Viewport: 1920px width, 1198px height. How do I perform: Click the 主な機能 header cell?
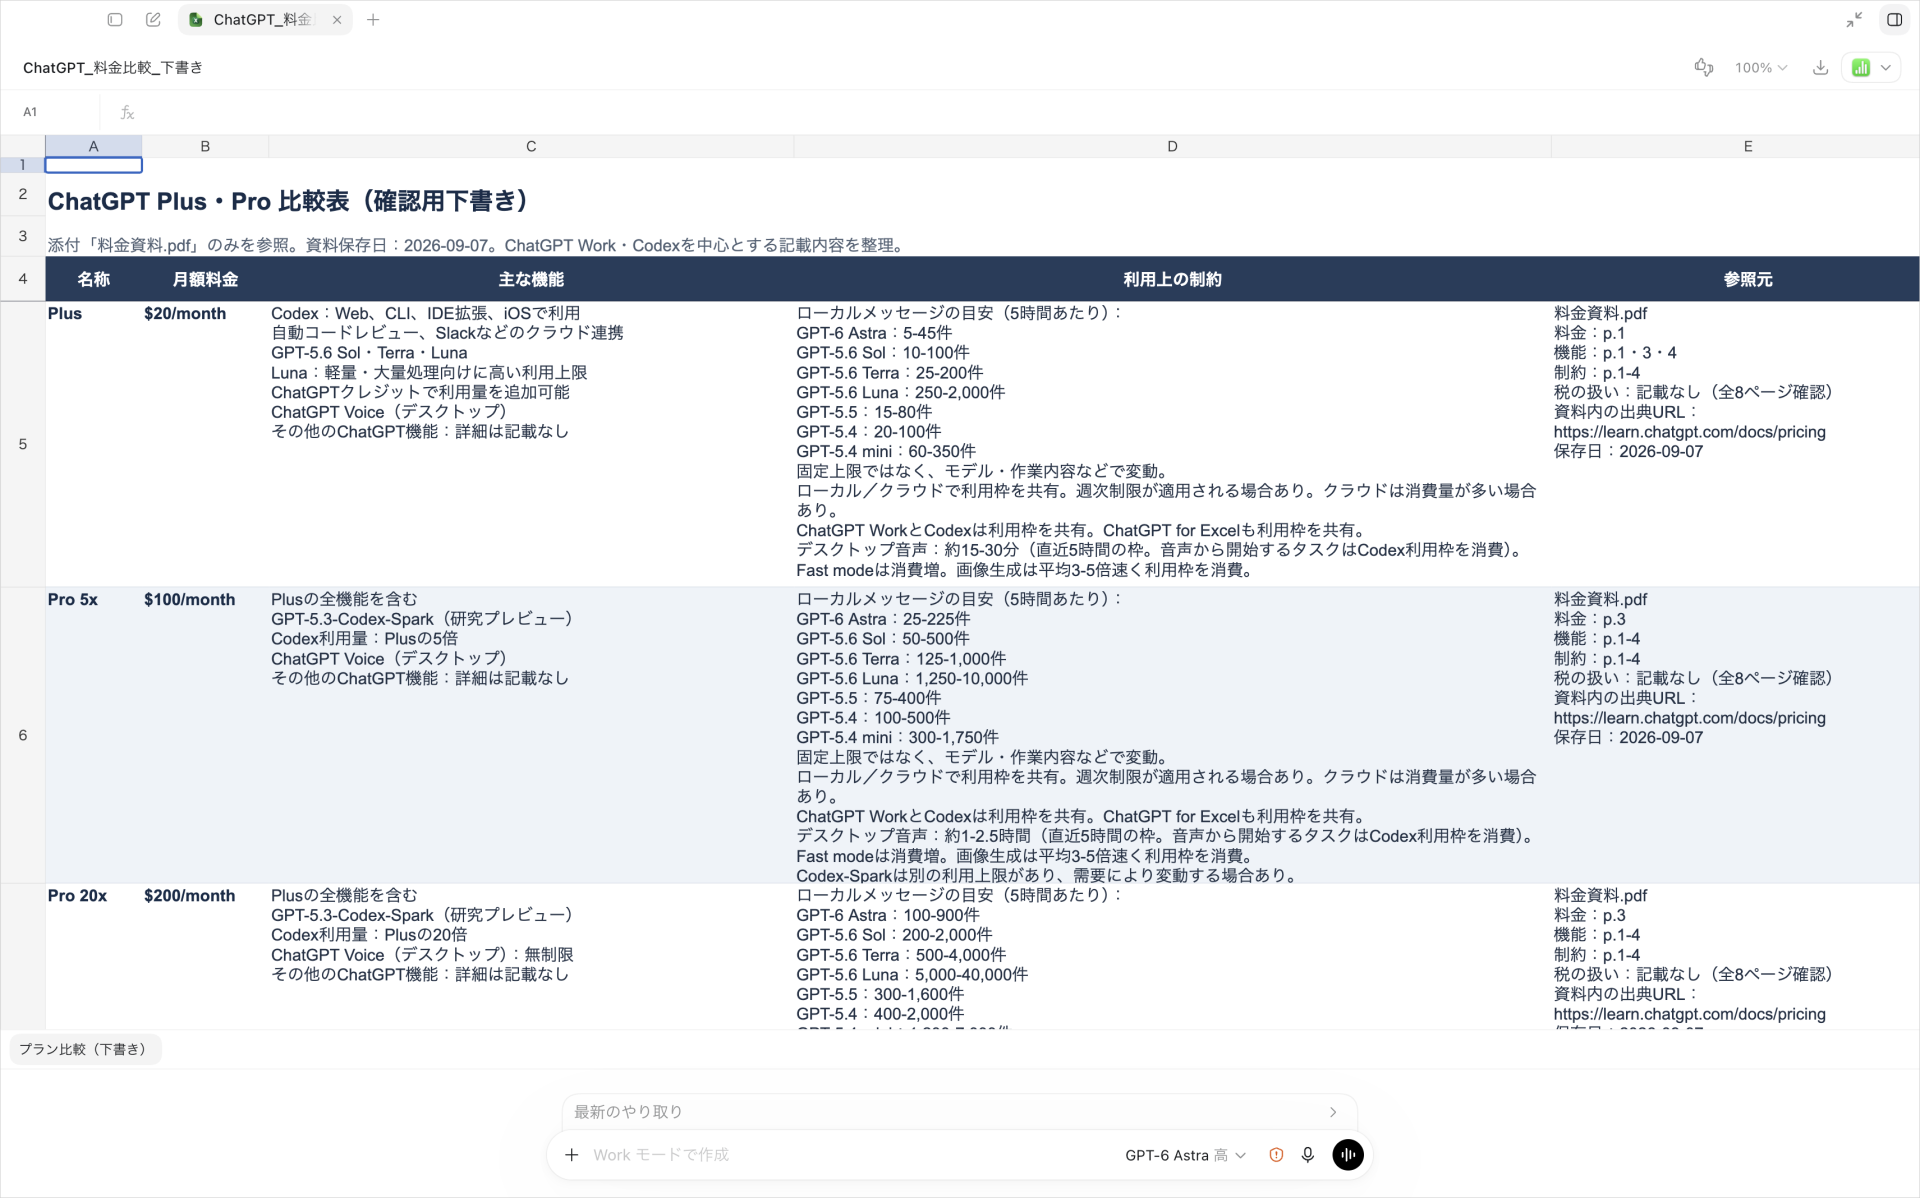point(531,279)
